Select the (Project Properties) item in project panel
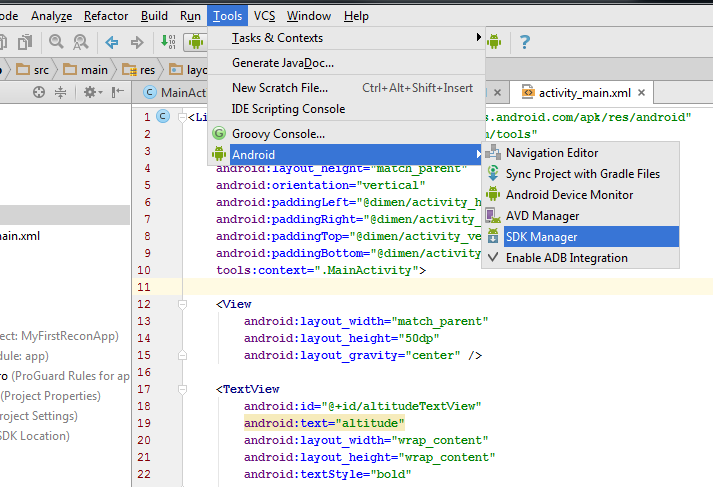The image size is (713, 487). click(50, 396)
